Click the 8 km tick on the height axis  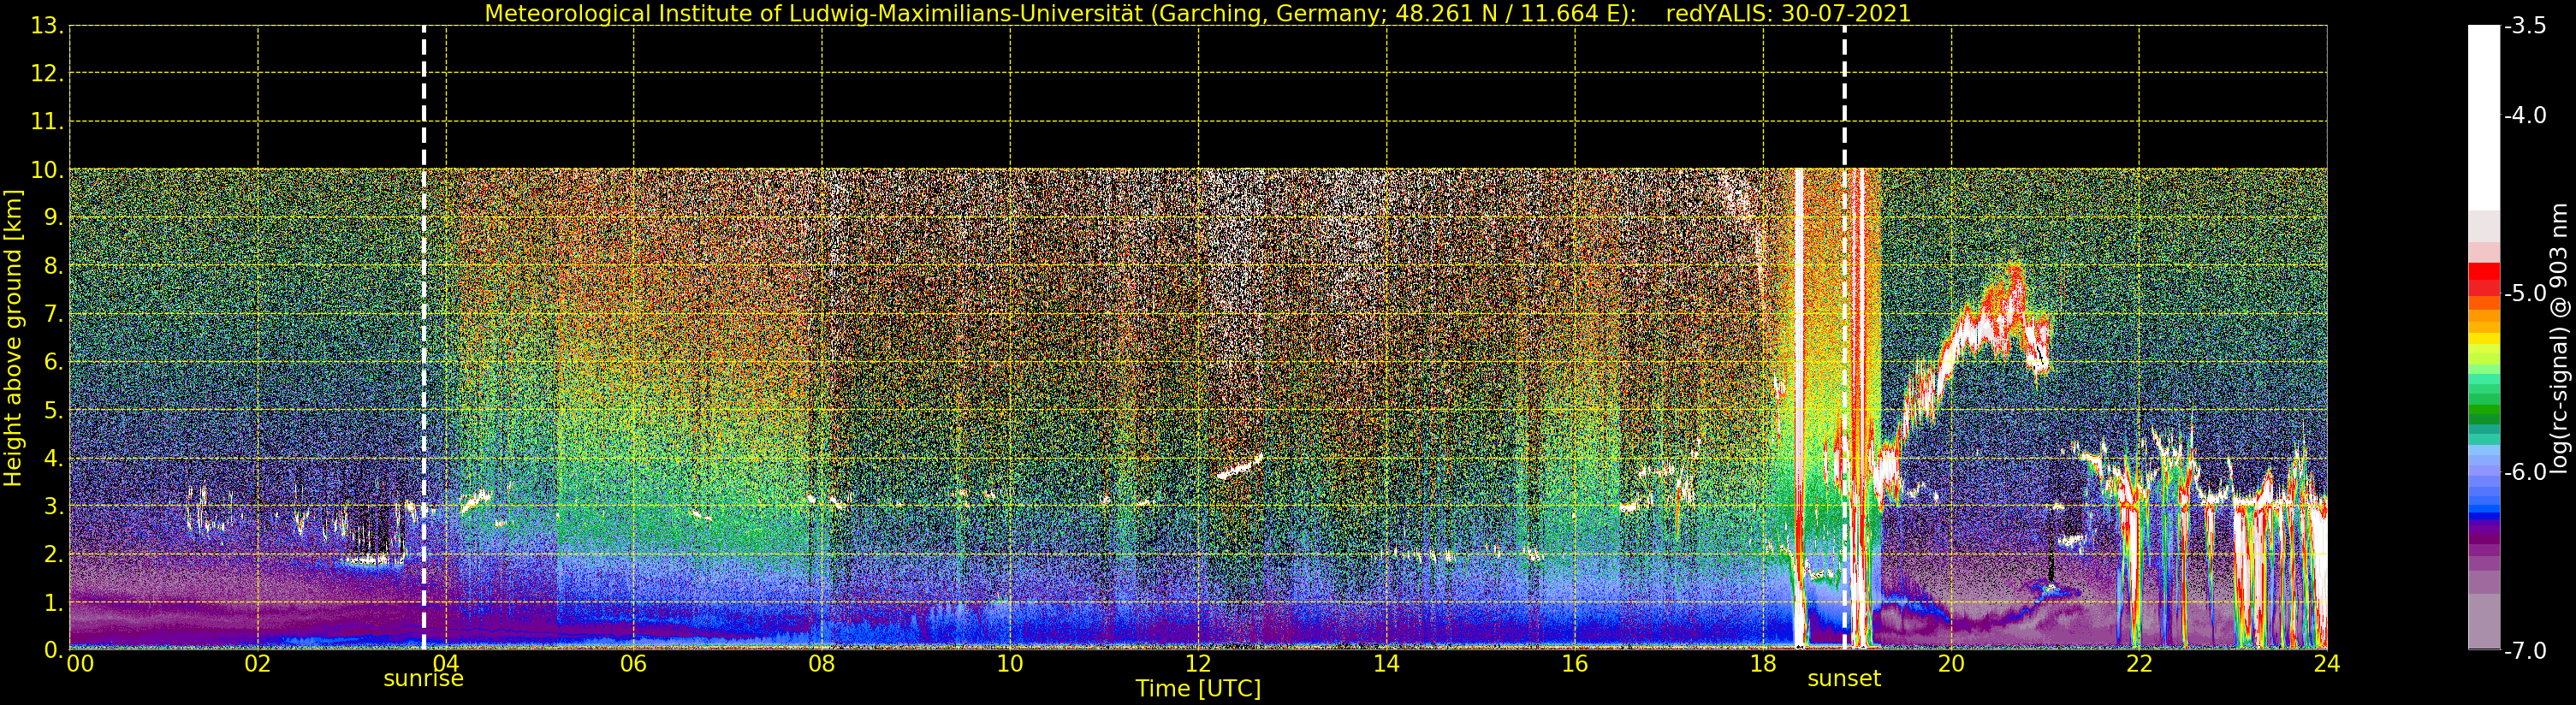53,266
